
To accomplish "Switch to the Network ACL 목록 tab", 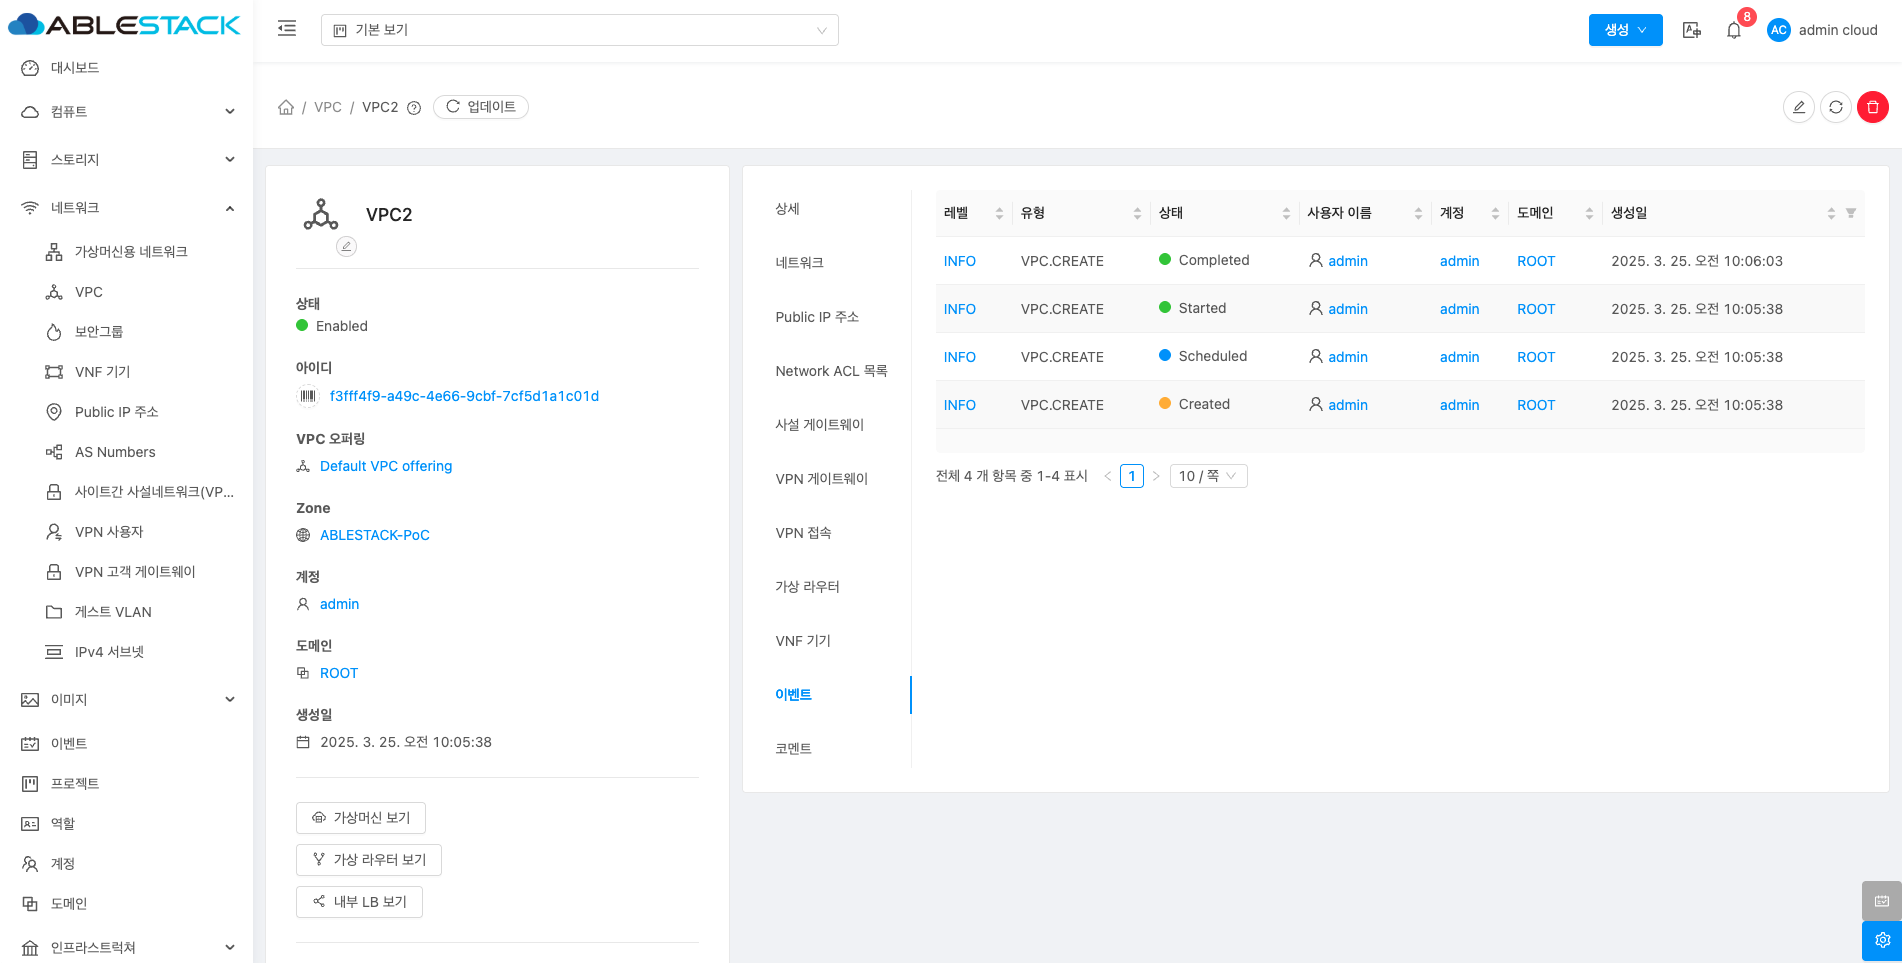I will pos(830,371).
